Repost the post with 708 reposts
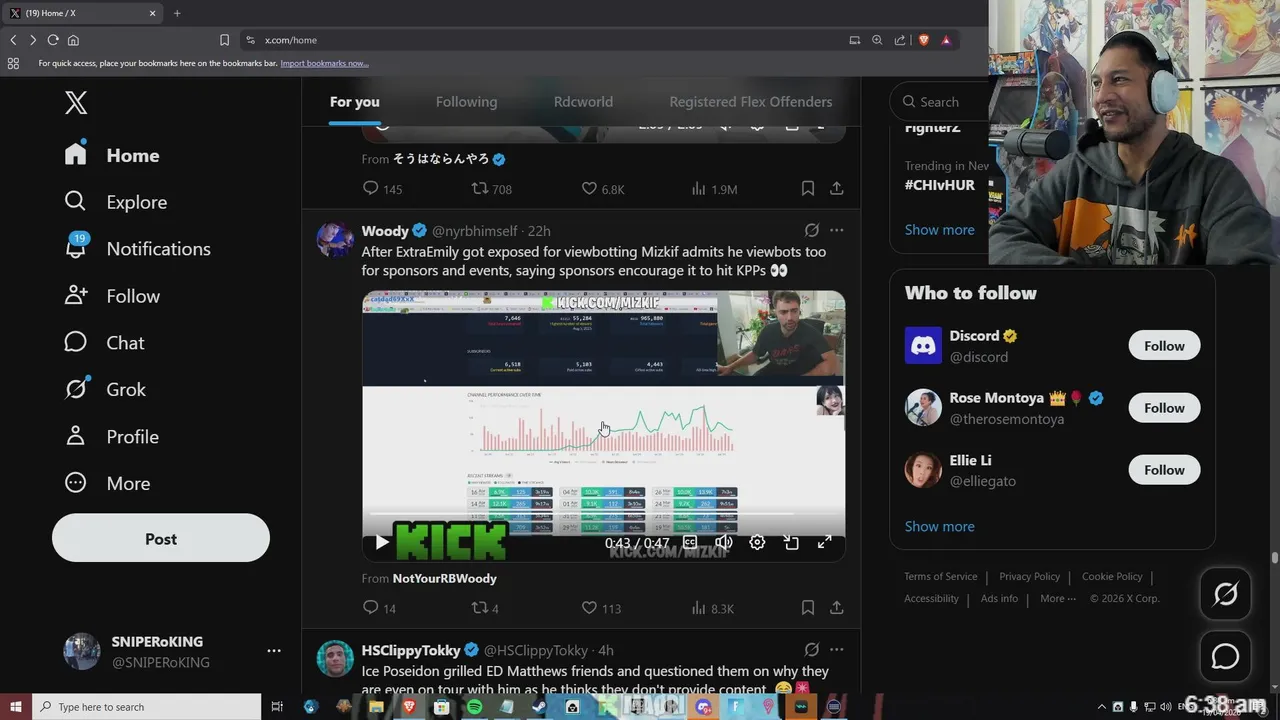The image size is (1280, 720). point(491,188)
